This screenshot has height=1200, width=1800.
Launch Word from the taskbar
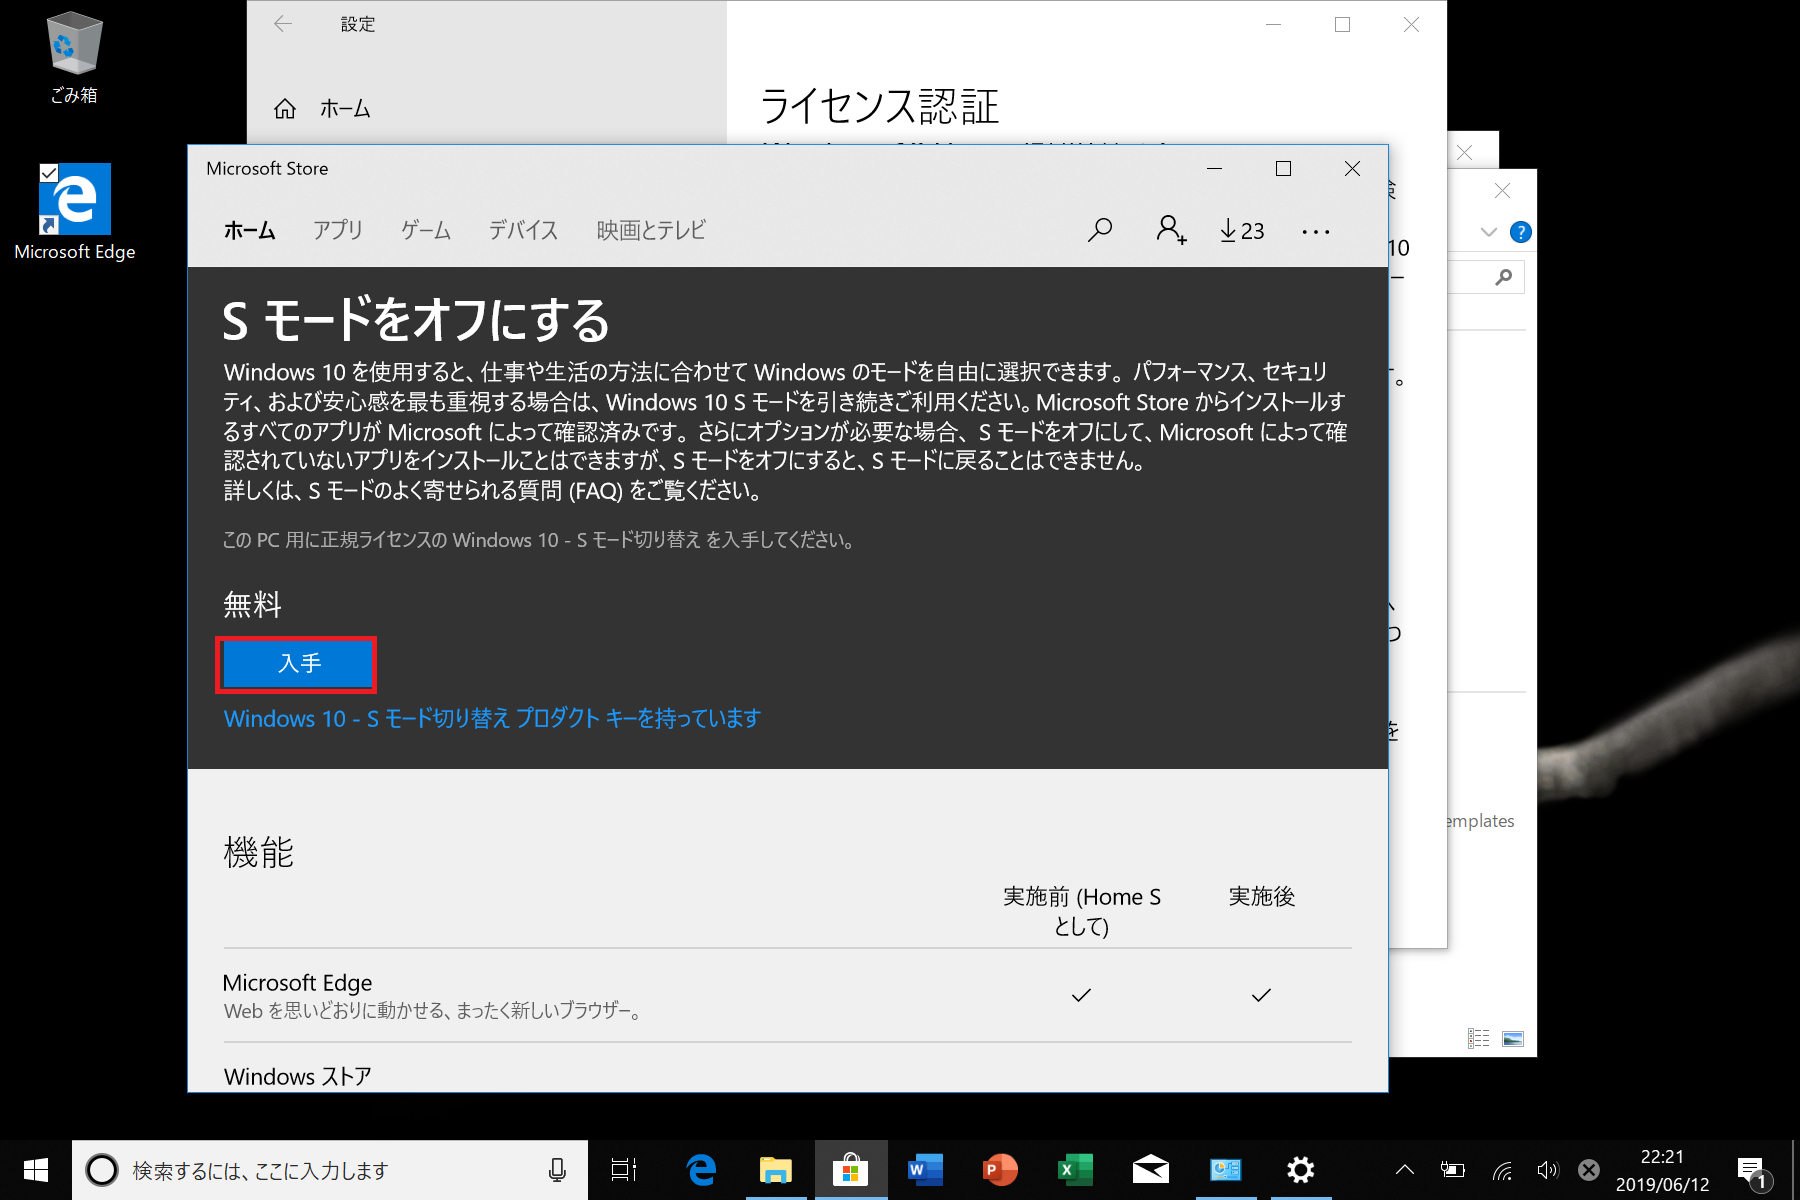coord(925,1169)
